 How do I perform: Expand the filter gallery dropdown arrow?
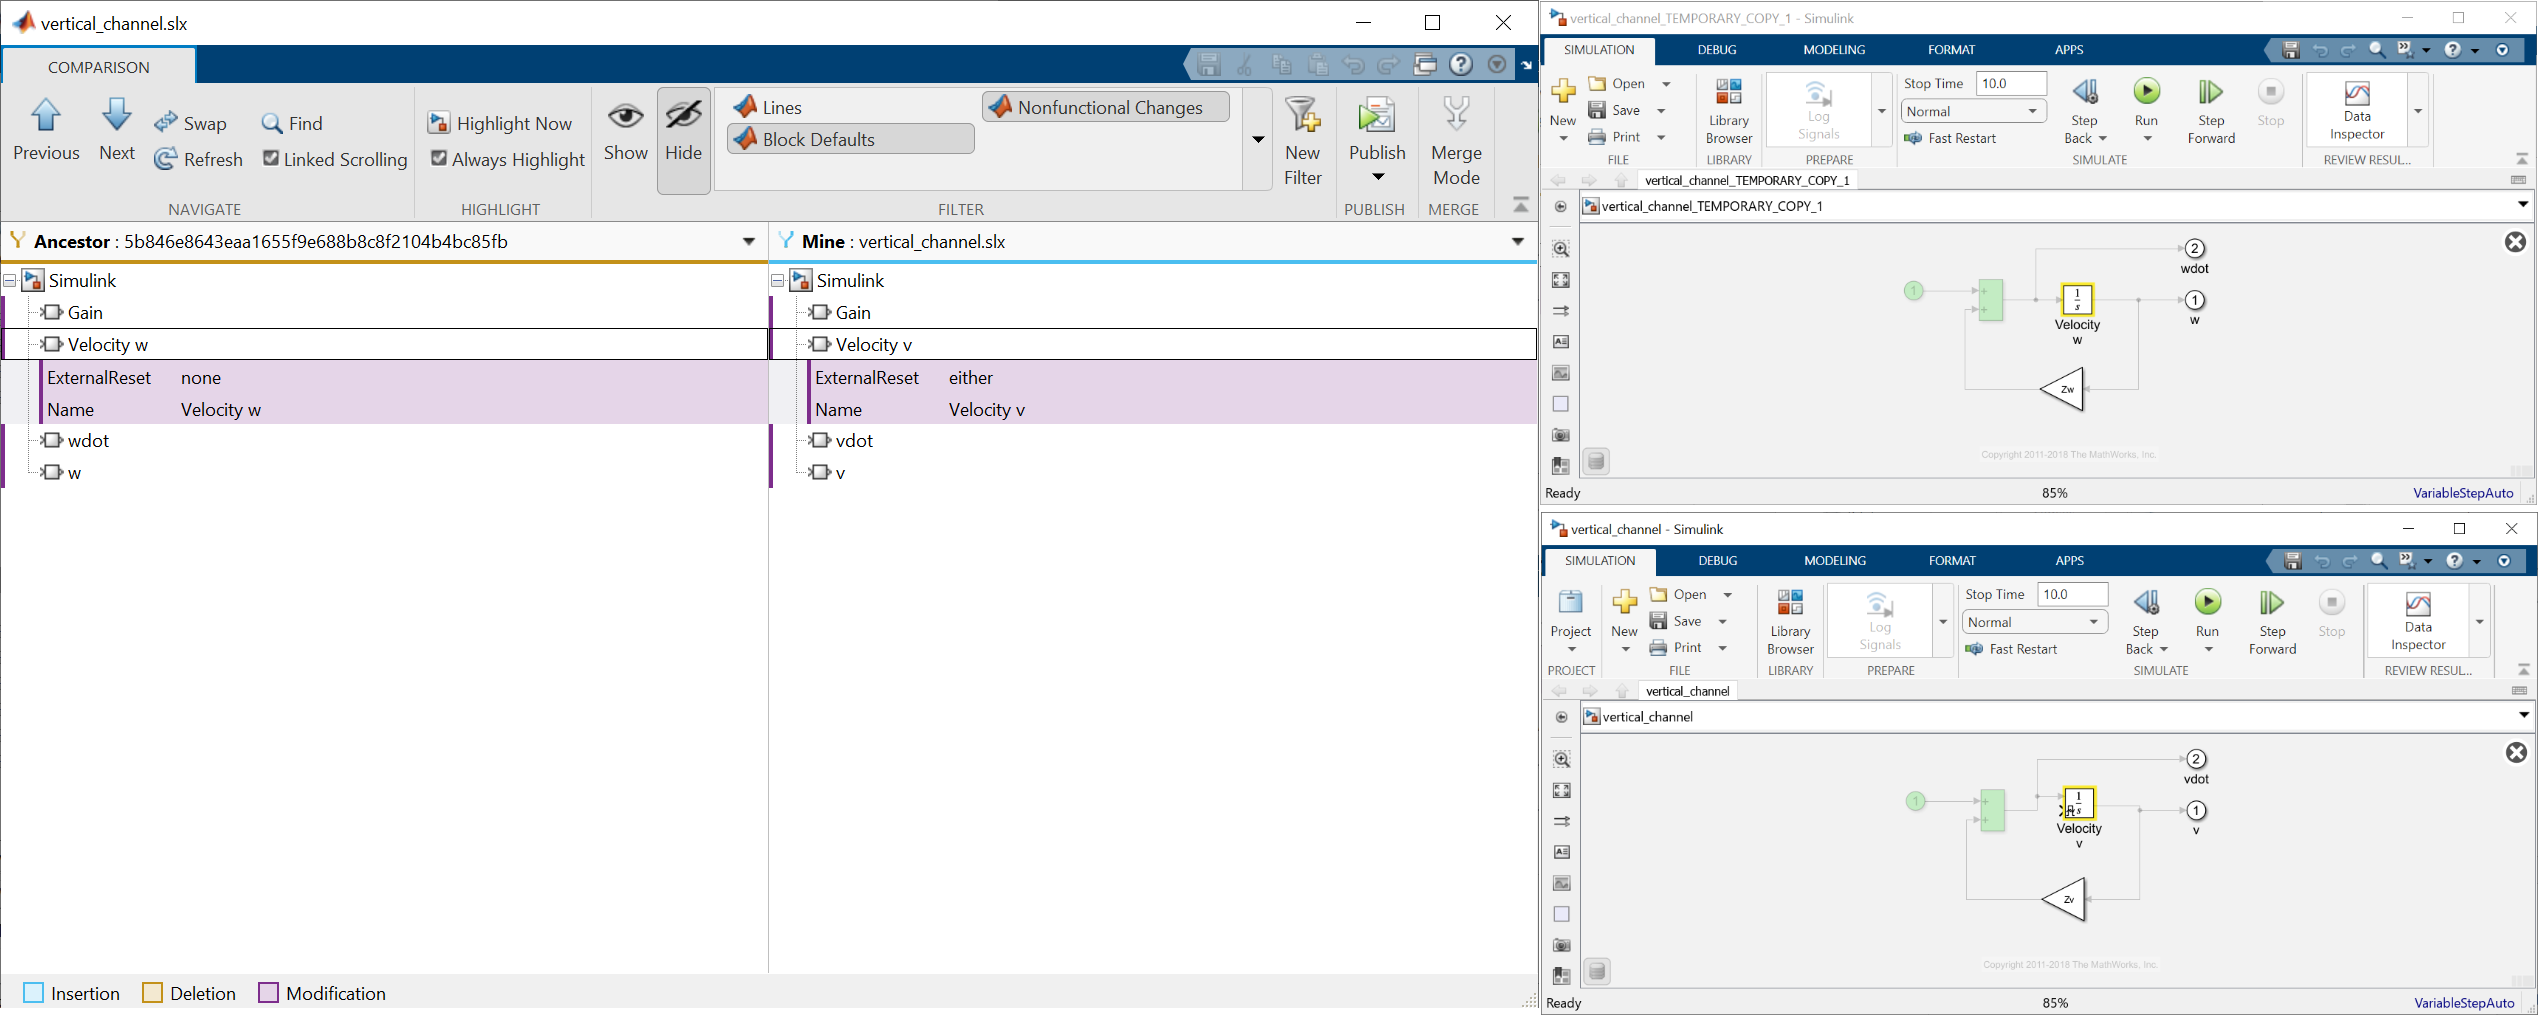click(x=1258, y=139)
